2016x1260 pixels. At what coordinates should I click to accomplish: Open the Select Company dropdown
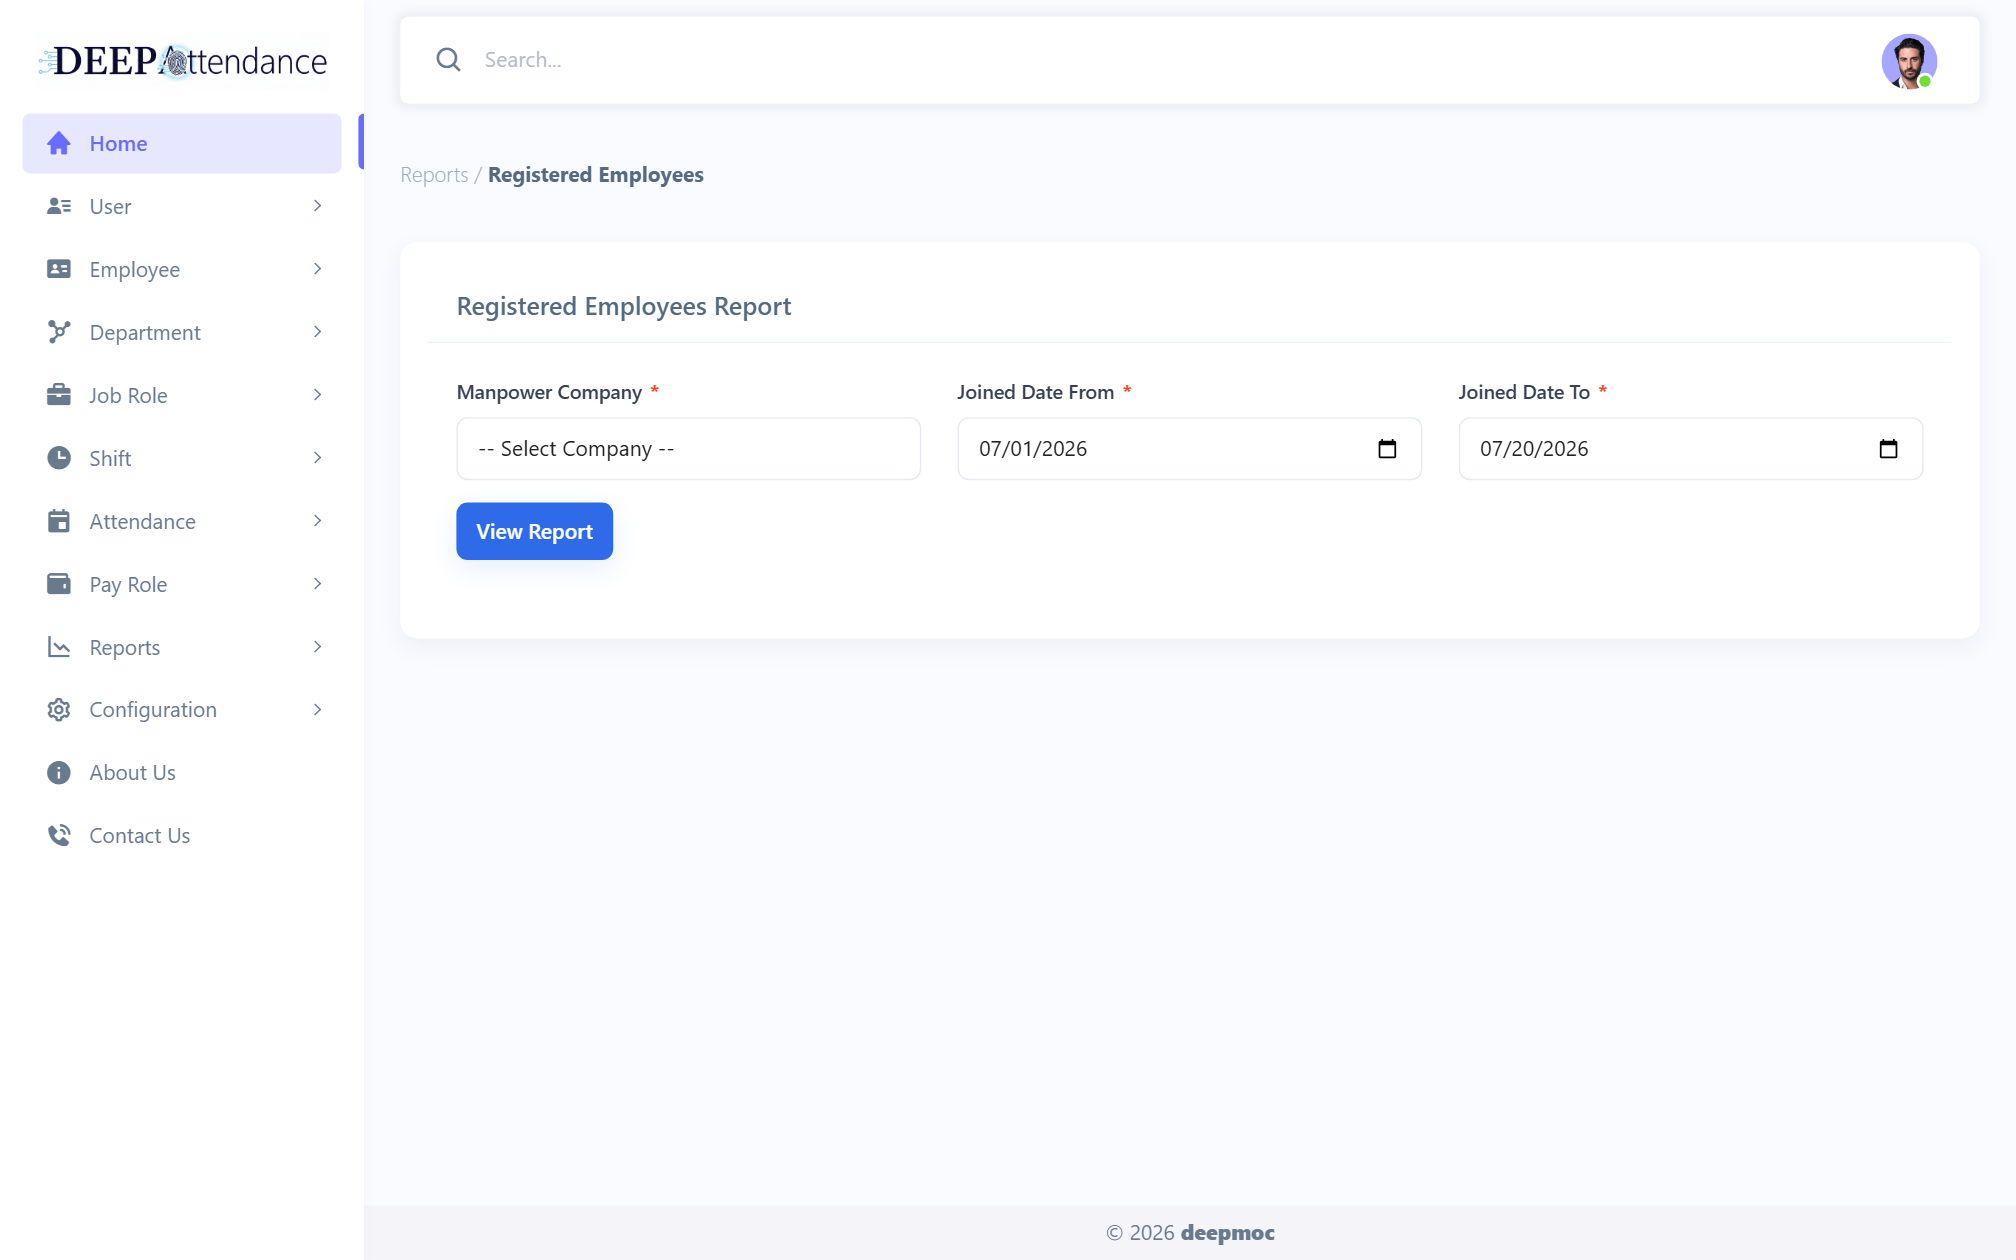click(x=688, y=449)
